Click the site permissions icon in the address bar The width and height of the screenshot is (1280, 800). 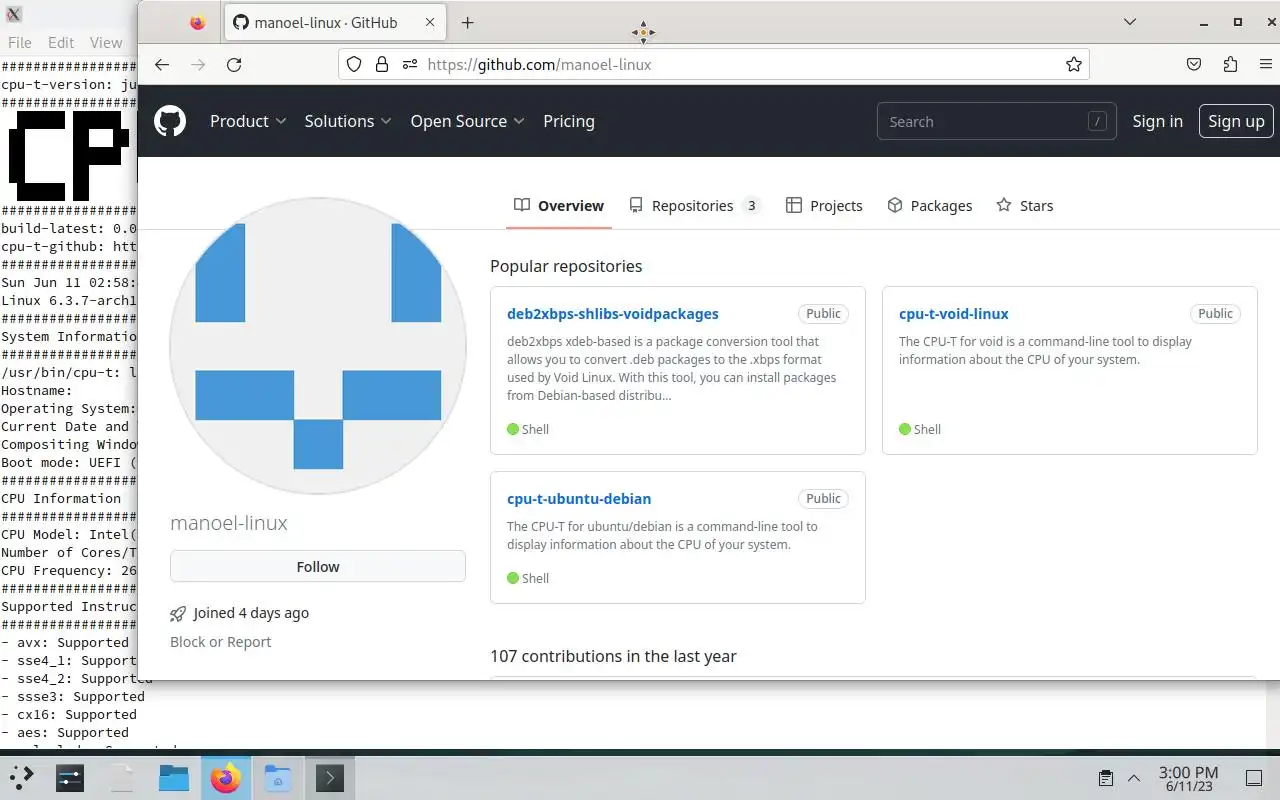click(x=409, y=64)
